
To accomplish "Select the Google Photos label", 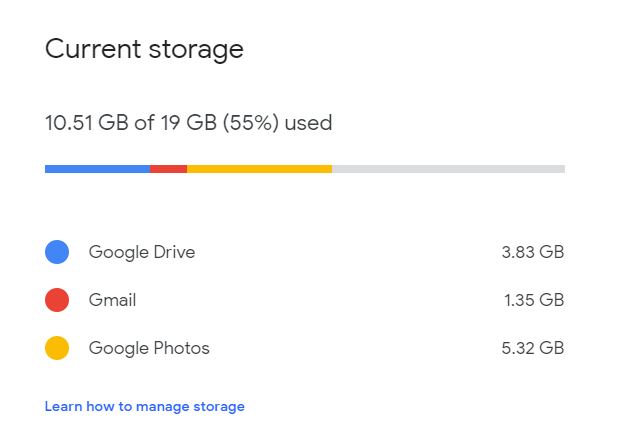I will click(149, 348).
